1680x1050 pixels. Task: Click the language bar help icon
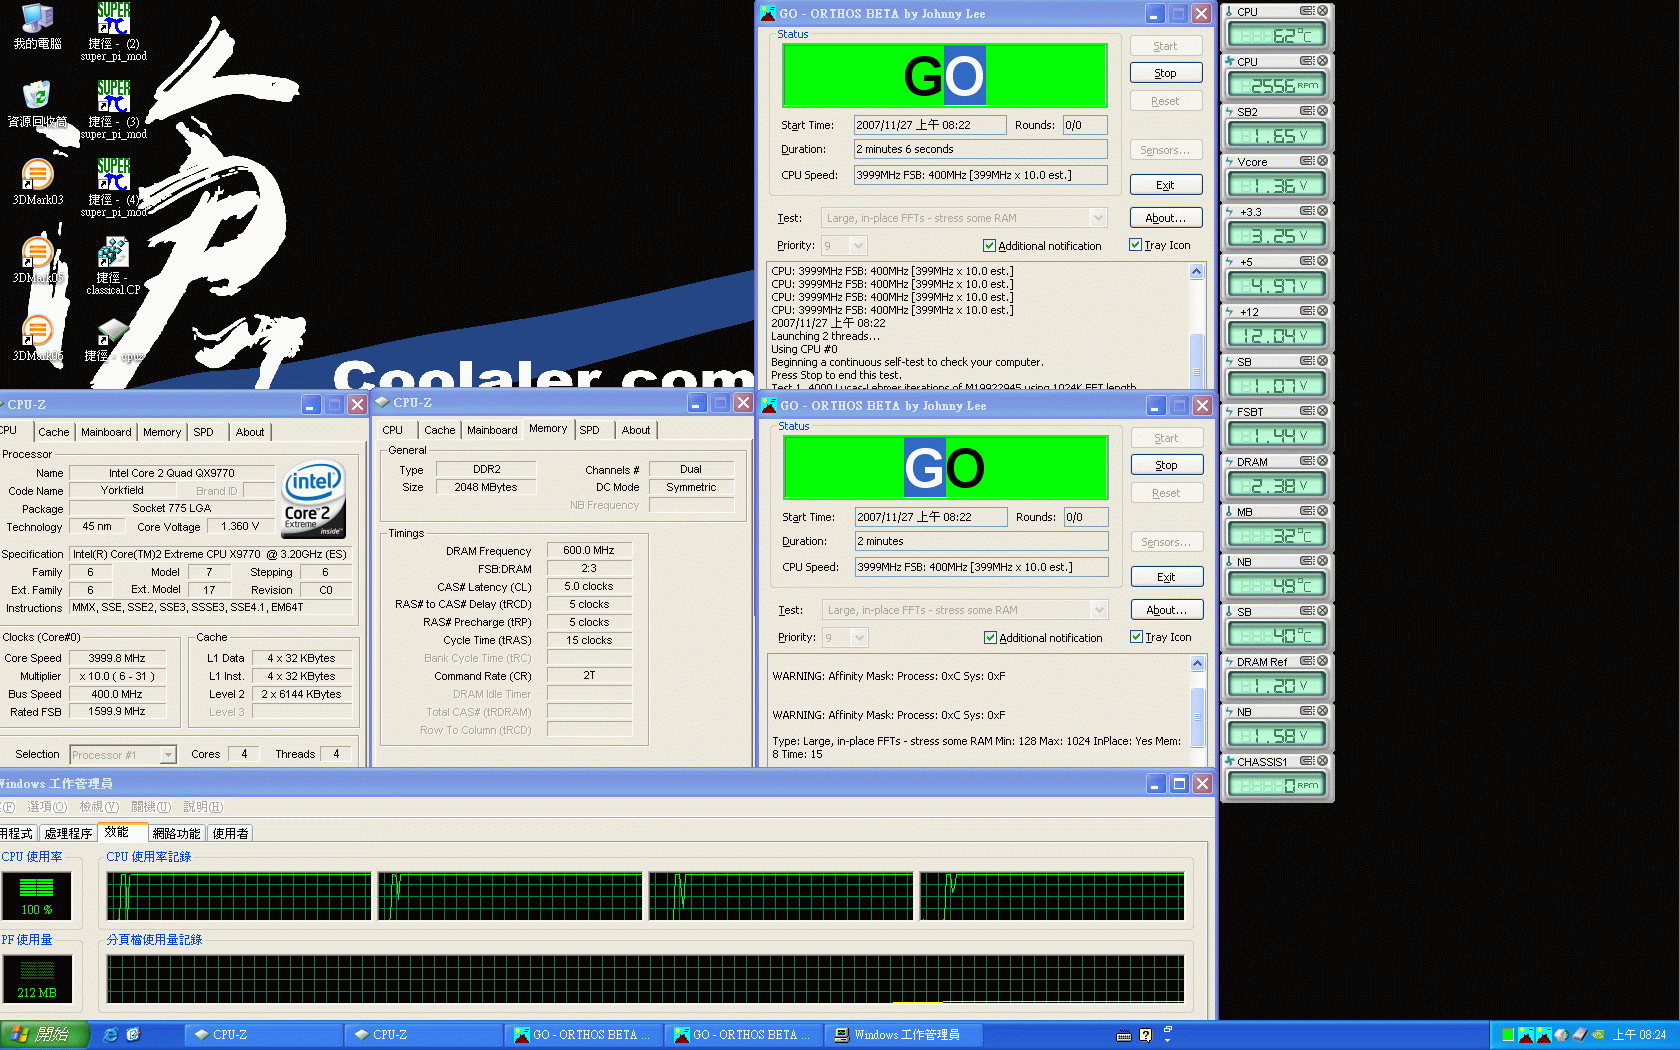coord(1146,1035)
